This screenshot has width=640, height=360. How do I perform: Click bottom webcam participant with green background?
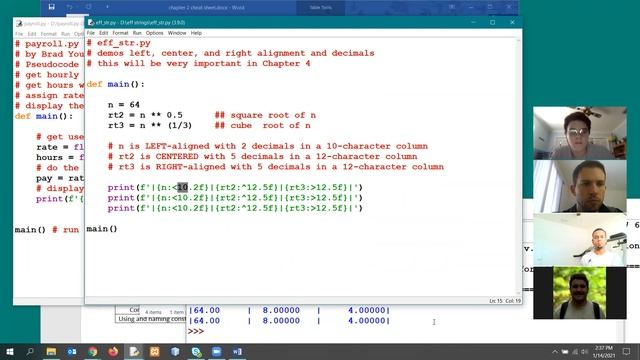(580, 293)
